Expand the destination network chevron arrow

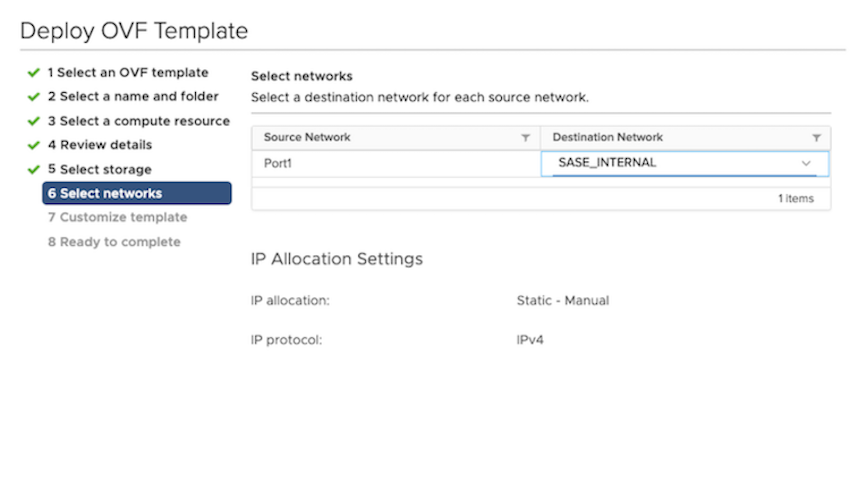(x=806, y=163)
